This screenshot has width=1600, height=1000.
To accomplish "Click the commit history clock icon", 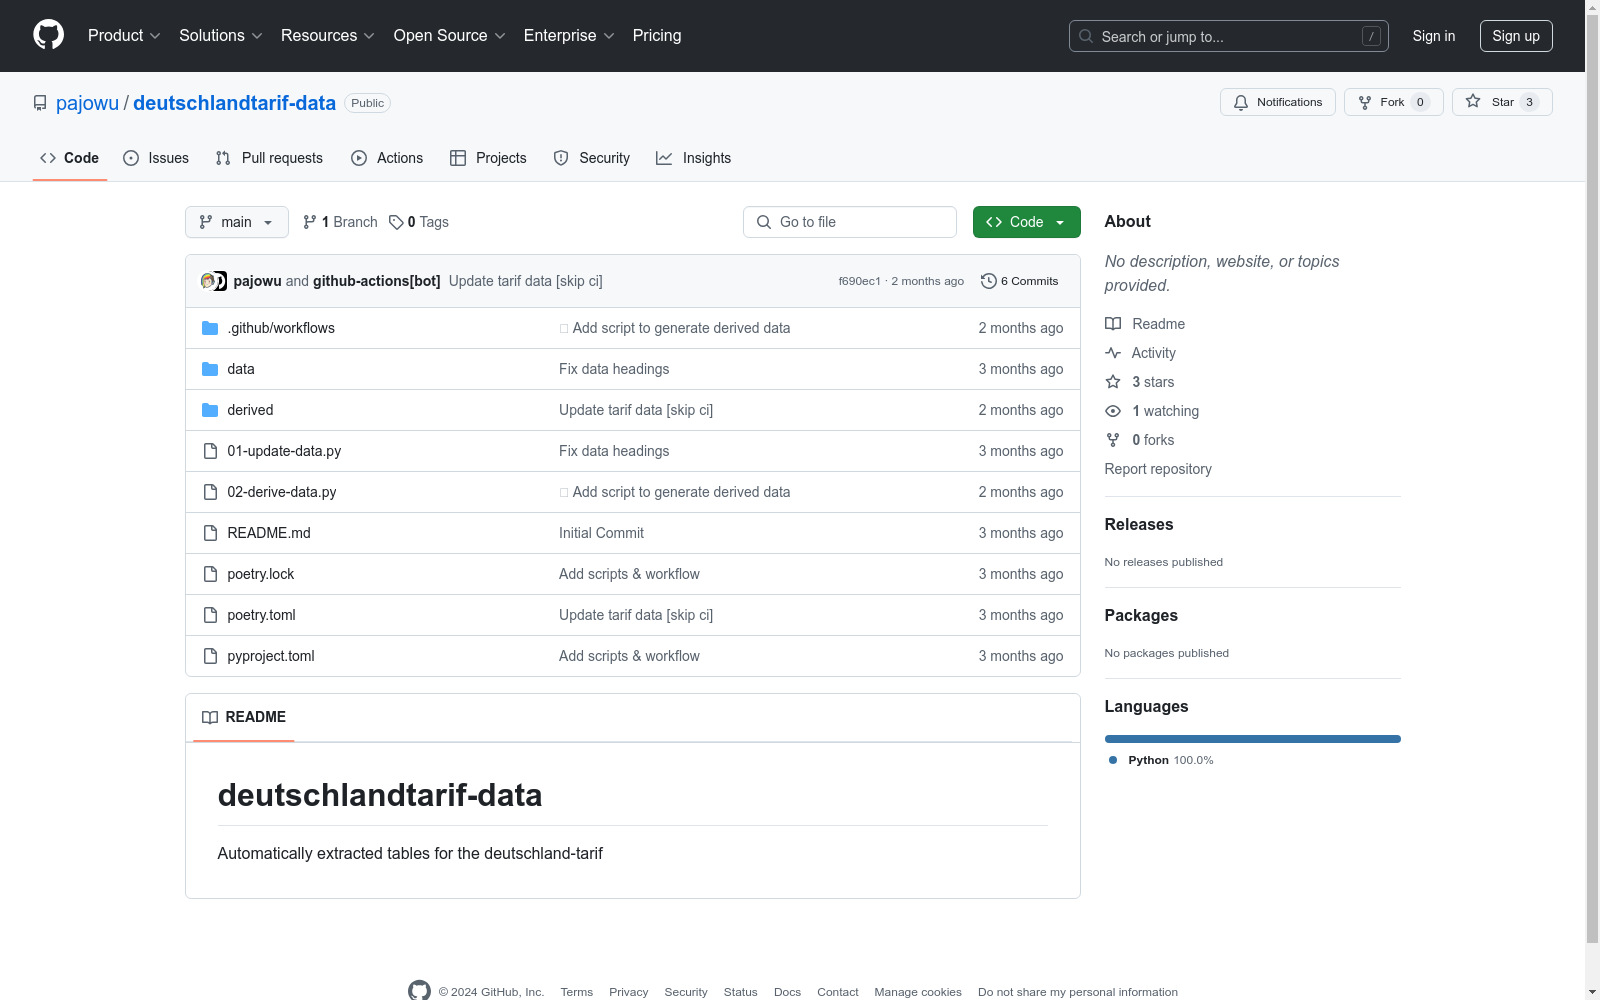I will pyautogui.click(x=989, y=281).
